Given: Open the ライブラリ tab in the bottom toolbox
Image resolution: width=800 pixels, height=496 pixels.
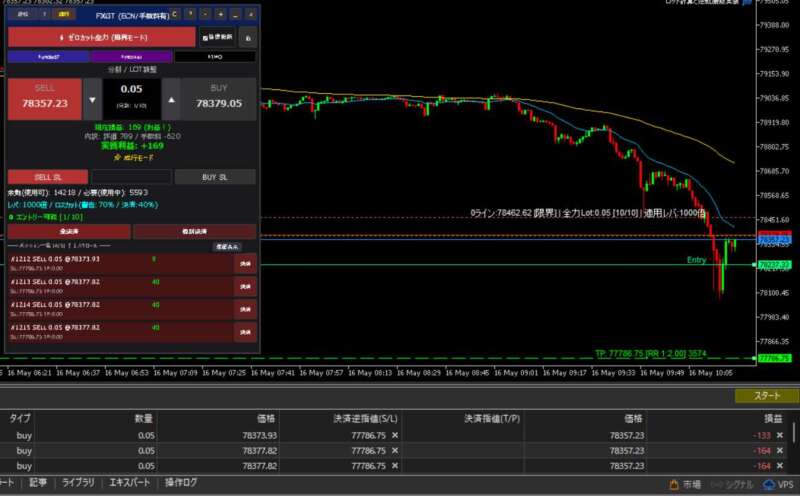Looking at the screenshot, I should click(78, 482).
